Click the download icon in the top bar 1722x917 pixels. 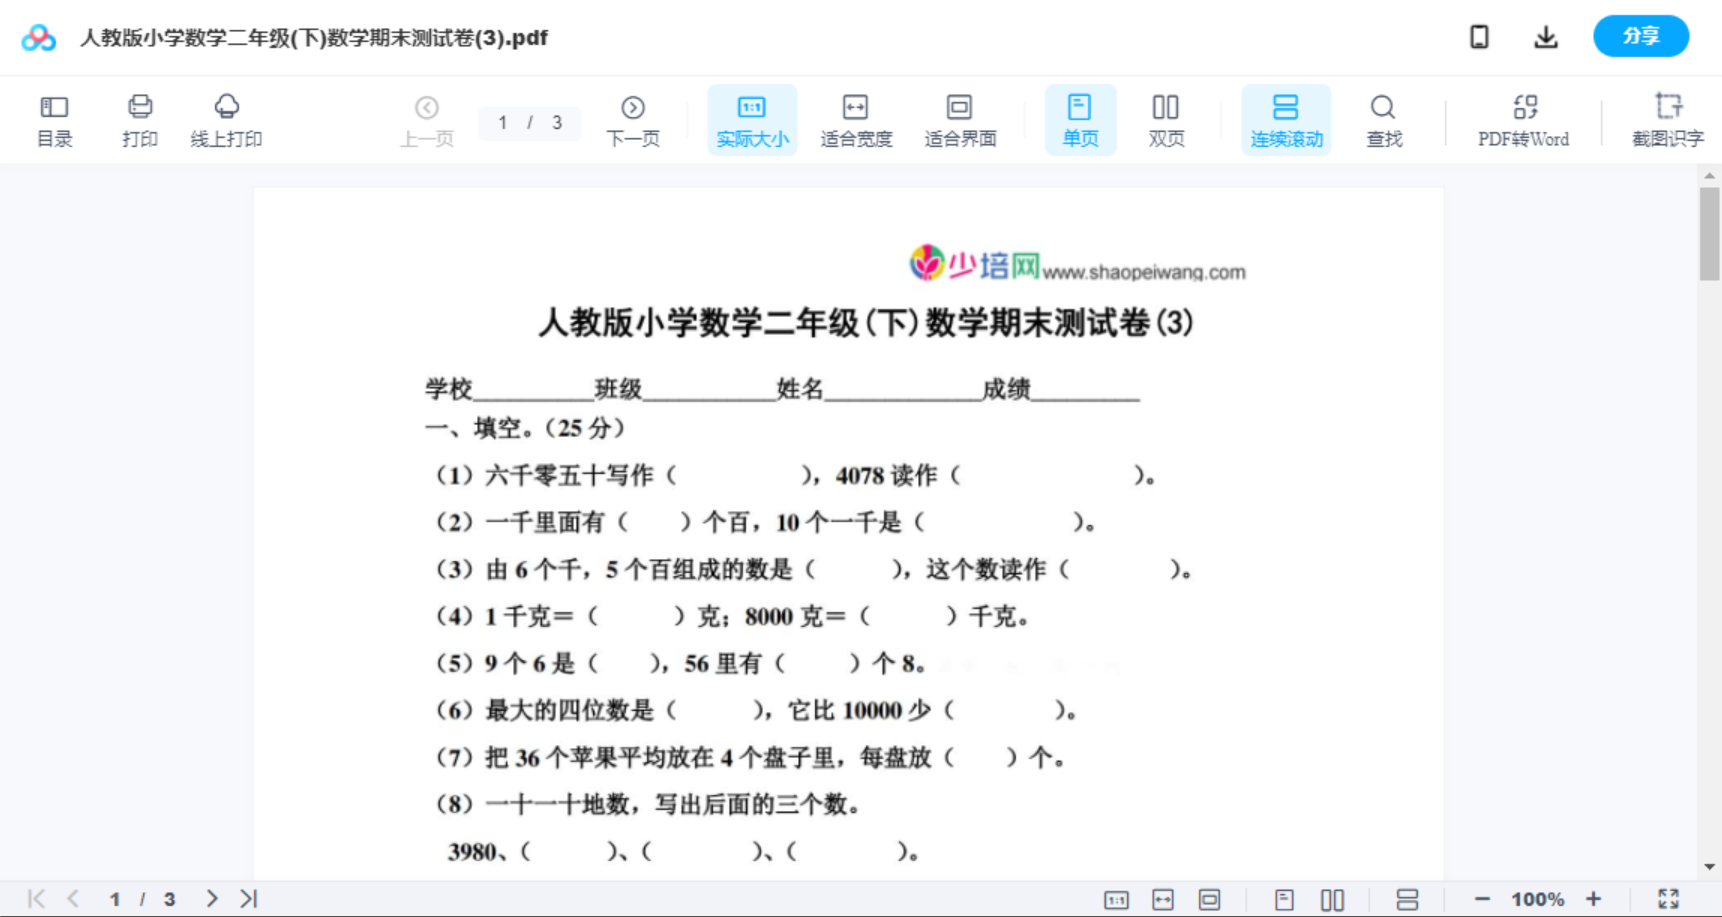click(x=1545, y=36)
